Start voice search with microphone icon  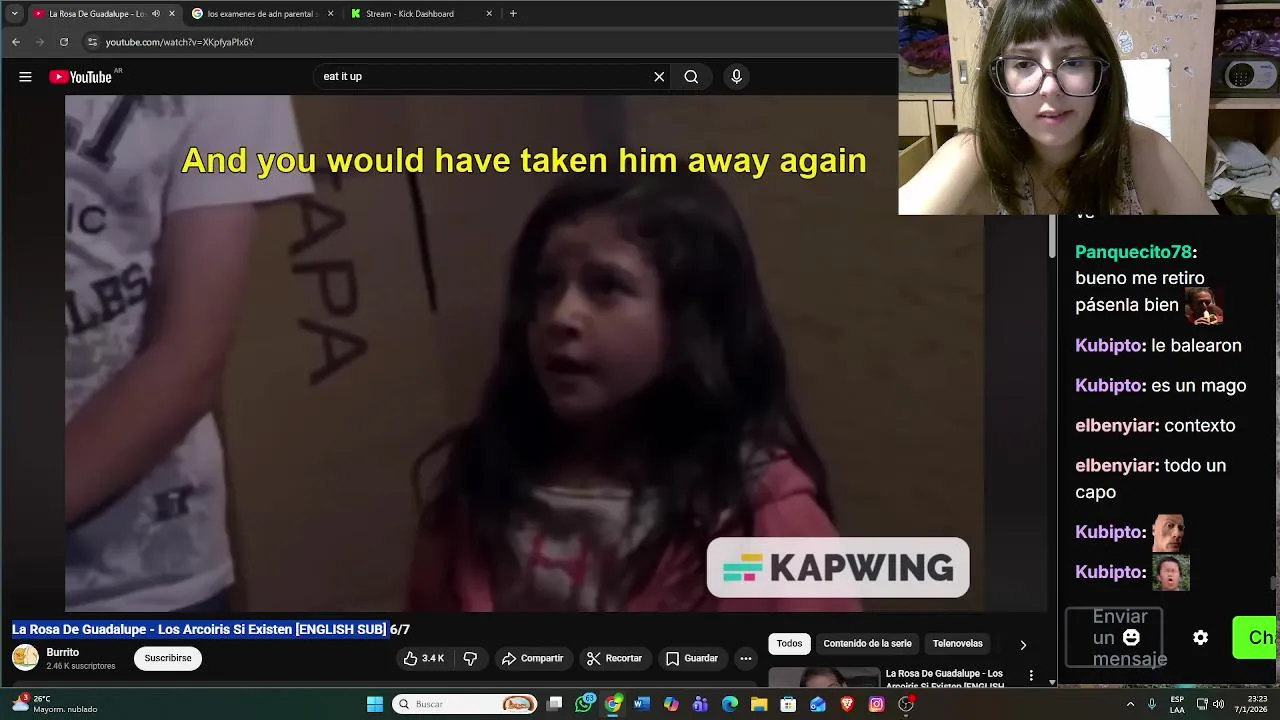736,77
